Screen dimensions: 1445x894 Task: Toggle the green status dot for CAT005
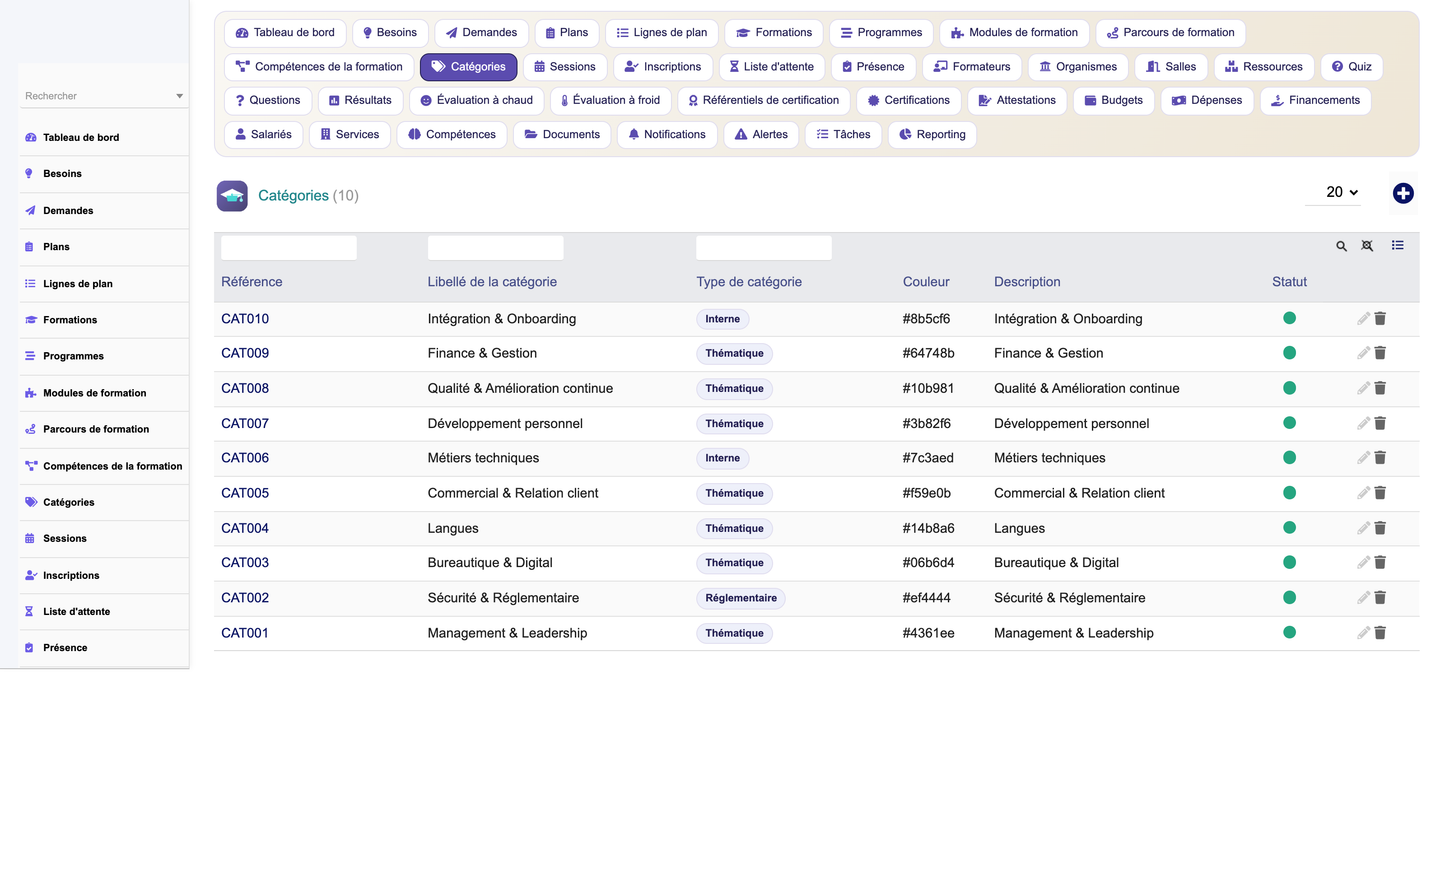click(x=1289, y=492)
